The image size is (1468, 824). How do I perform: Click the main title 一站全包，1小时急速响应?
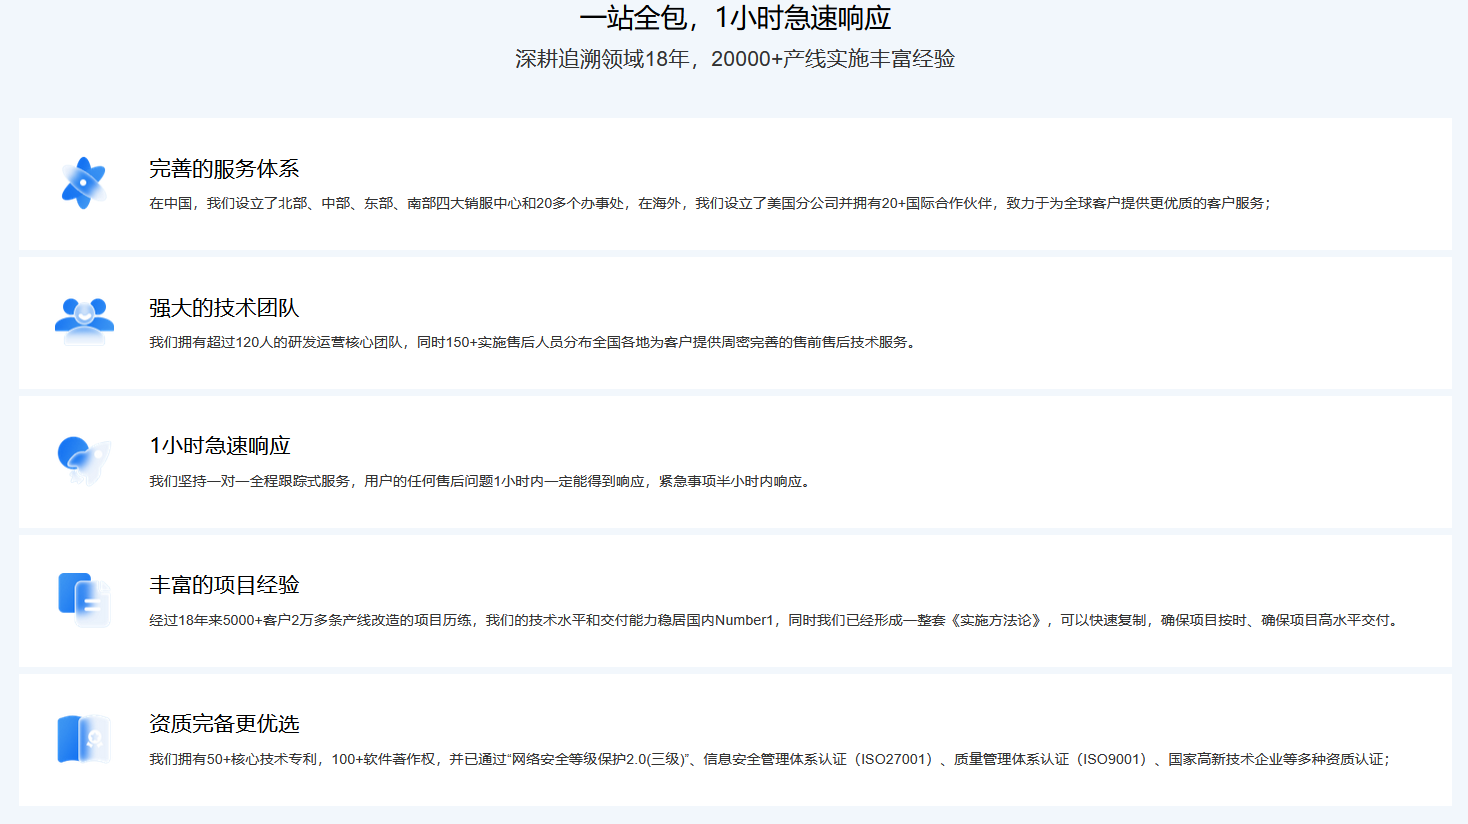point(735,18)
